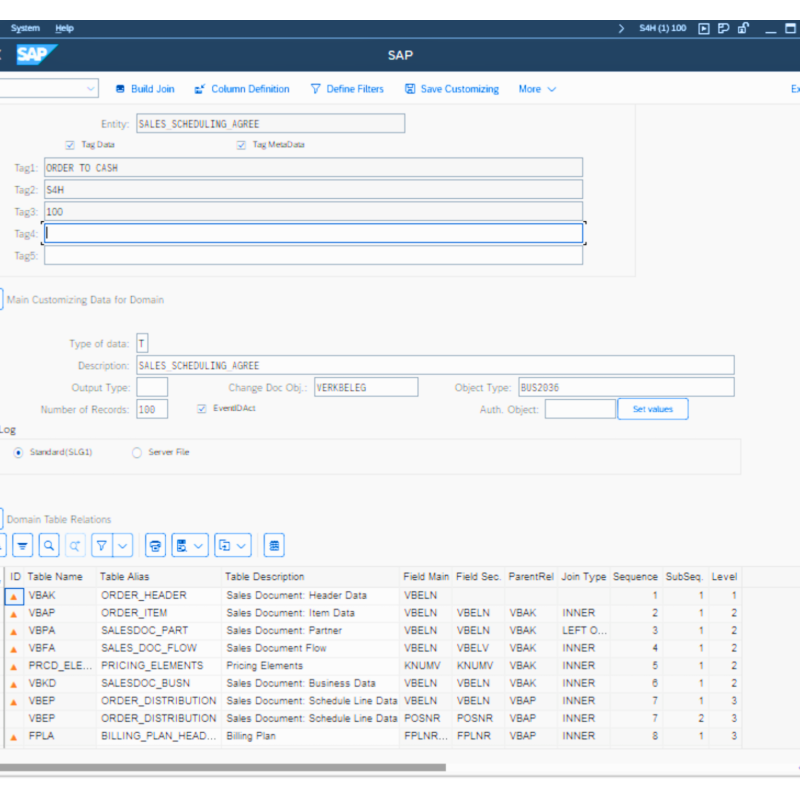
Task: Open the Help menu
Action: coord(64,28)
